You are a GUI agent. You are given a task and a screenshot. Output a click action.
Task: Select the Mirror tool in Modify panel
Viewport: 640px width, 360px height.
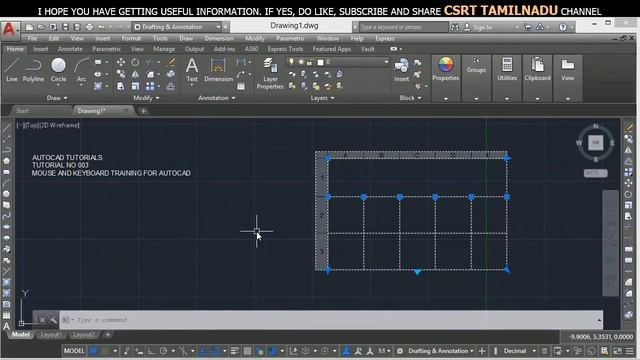135,74
